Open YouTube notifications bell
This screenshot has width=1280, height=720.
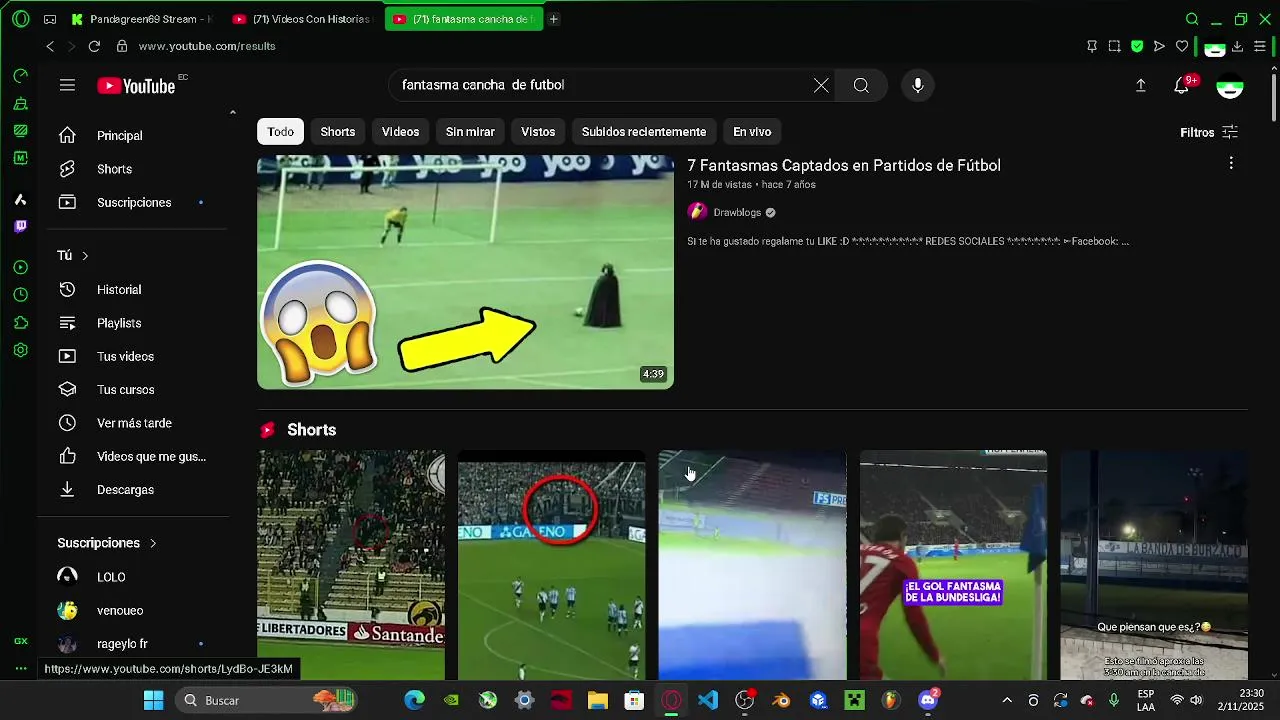pyautogui.click(x=1182, y=86)
